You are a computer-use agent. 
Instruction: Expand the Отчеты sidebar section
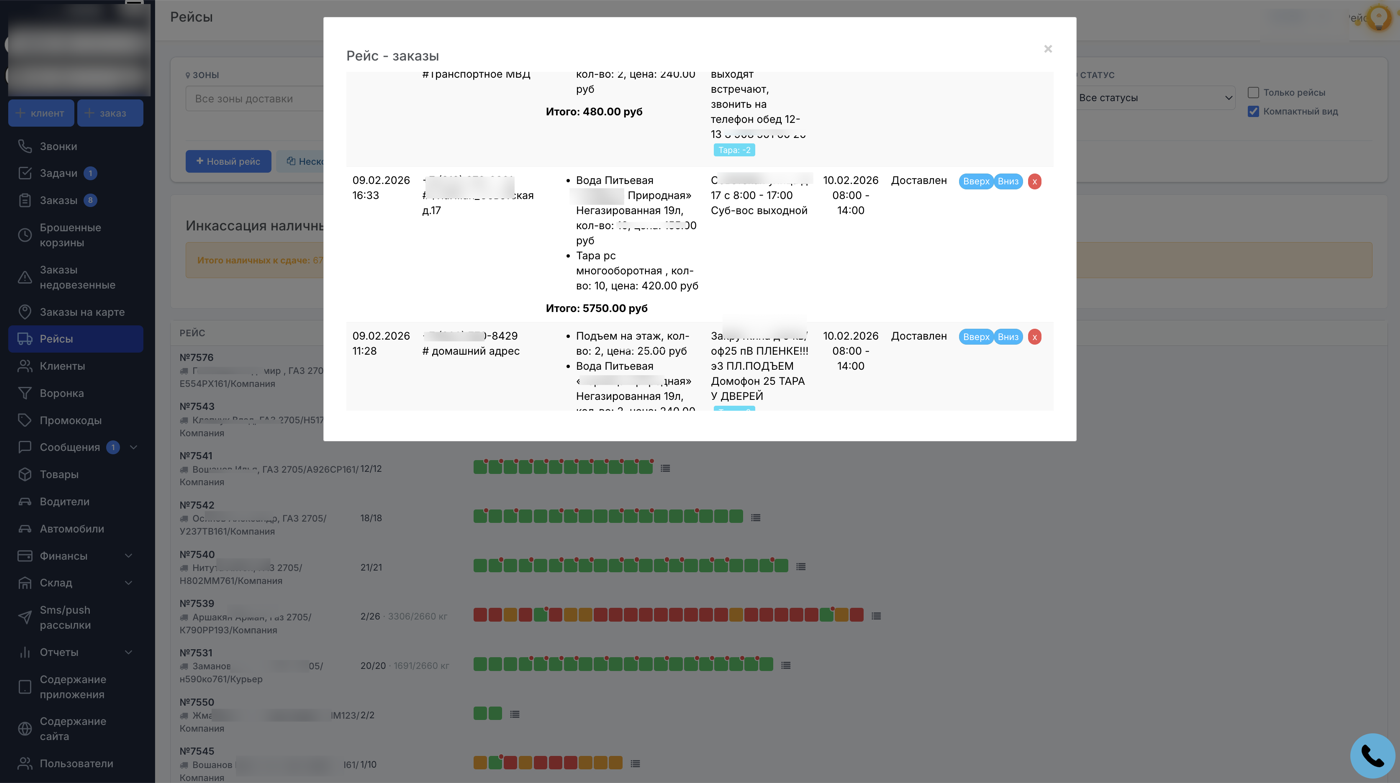128,652
